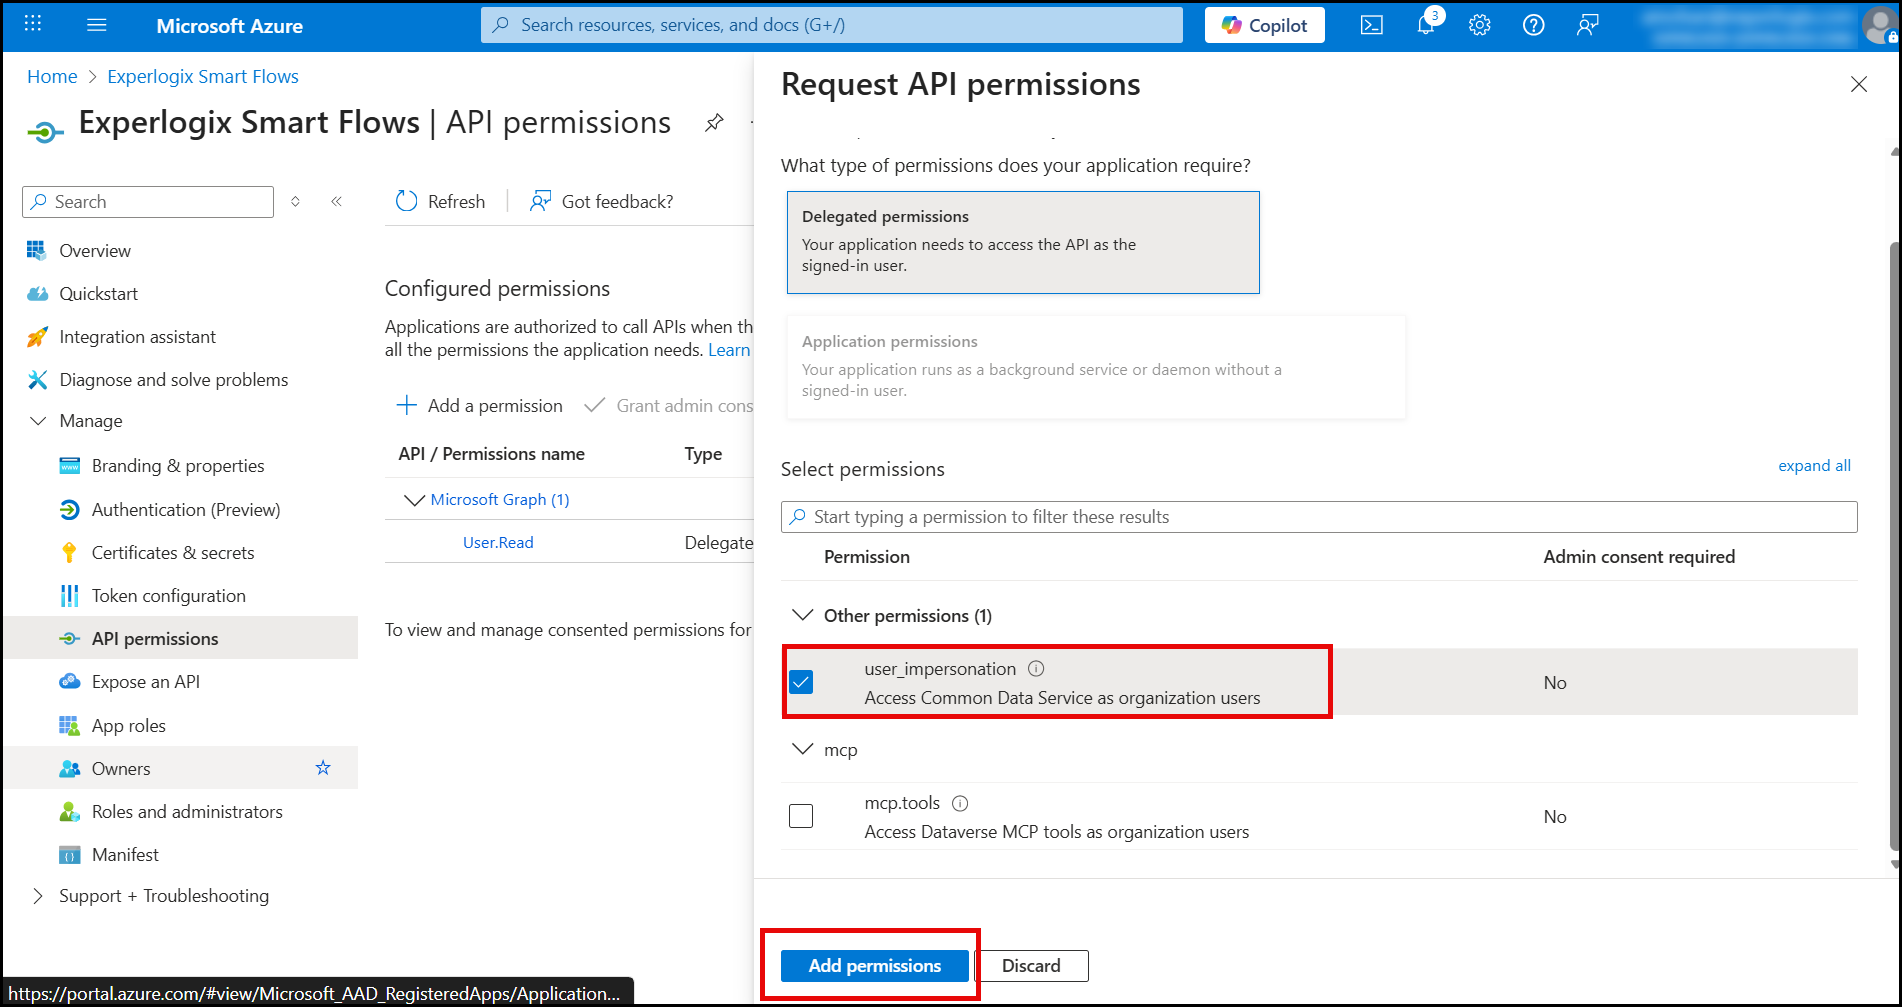The width and height of the screenshot is (1902, 1007).
Task: Click the Got feedback person icon
Action: pyautogui.click(x=540, y=201)
